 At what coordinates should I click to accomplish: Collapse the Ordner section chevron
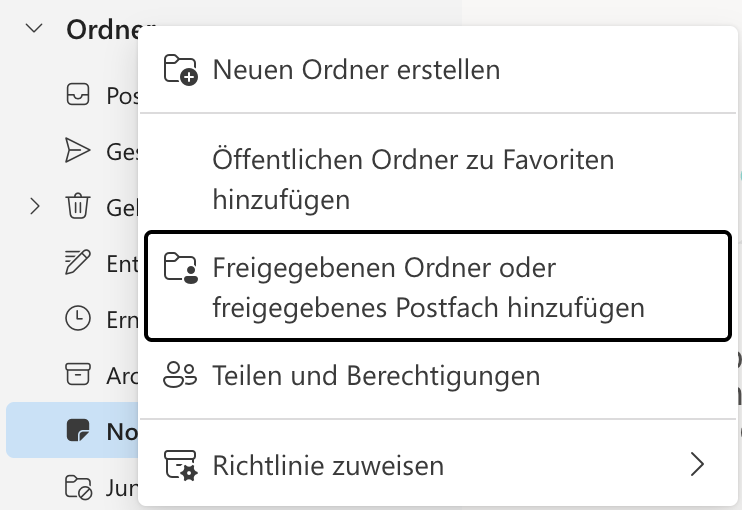34,28
